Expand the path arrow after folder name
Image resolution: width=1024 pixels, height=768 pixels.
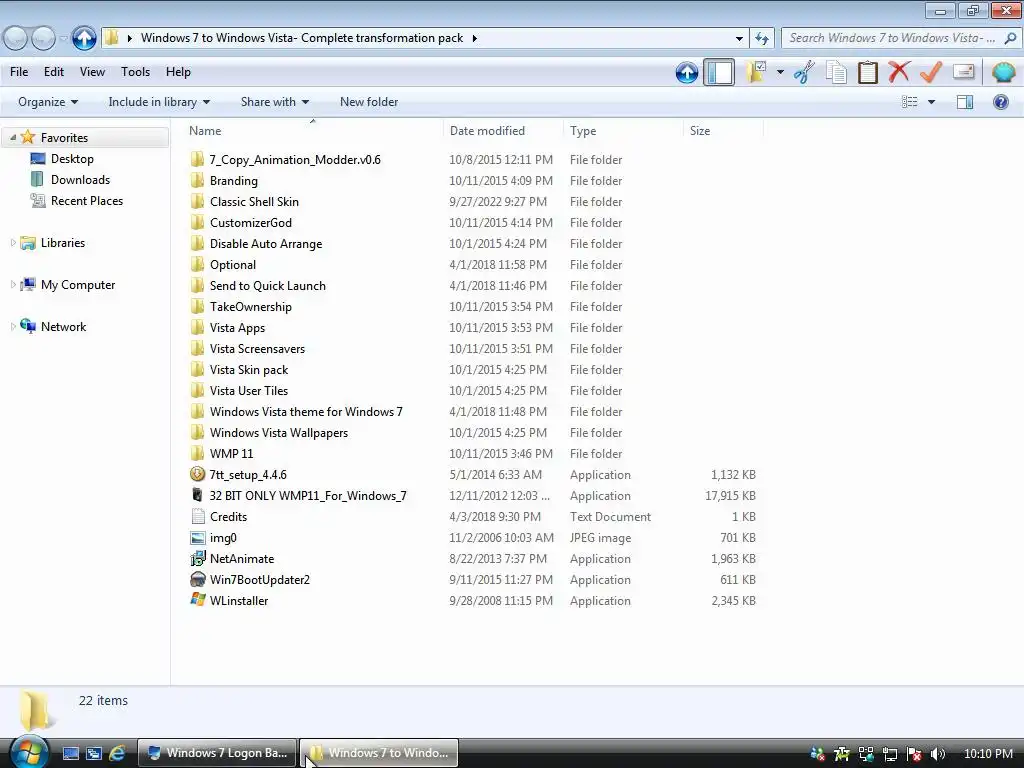[475, 39]
